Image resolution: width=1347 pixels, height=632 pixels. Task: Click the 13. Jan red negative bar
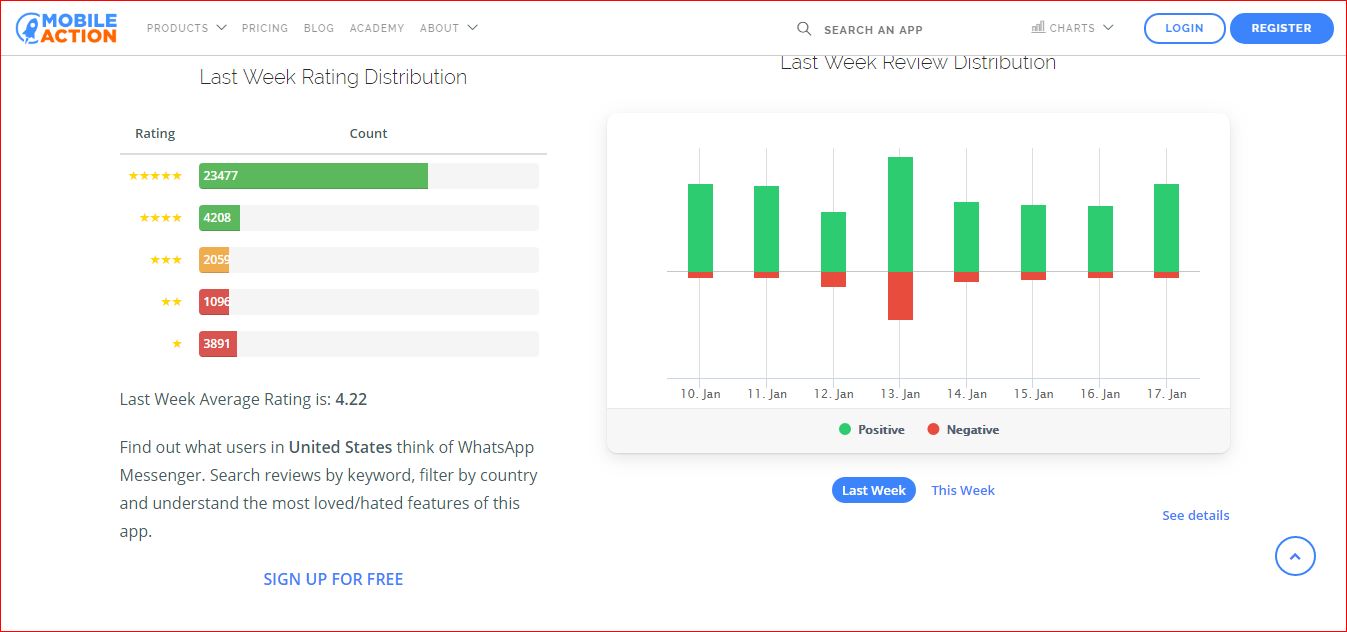(x=900, y=296)
